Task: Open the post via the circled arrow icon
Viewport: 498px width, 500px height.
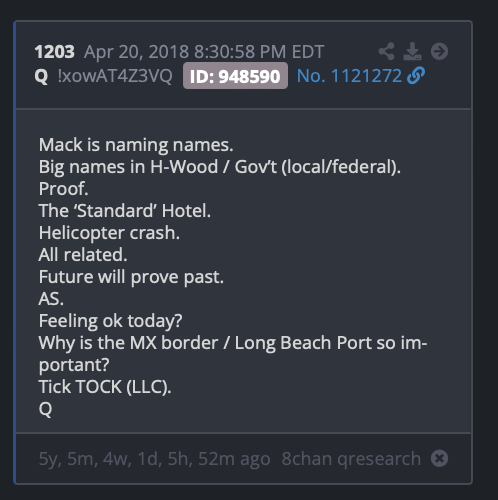Action: (x=439, y=51)
